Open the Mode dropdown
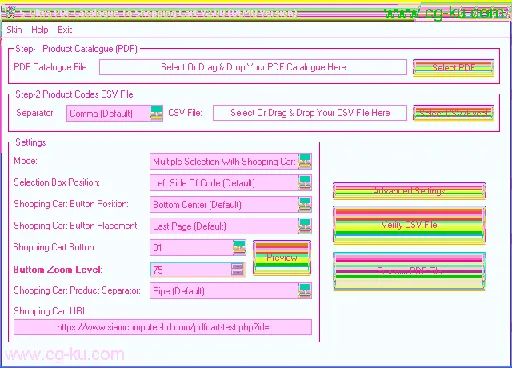Image resolution: width=512 pixels, height=368 pixels. point(231,162)
